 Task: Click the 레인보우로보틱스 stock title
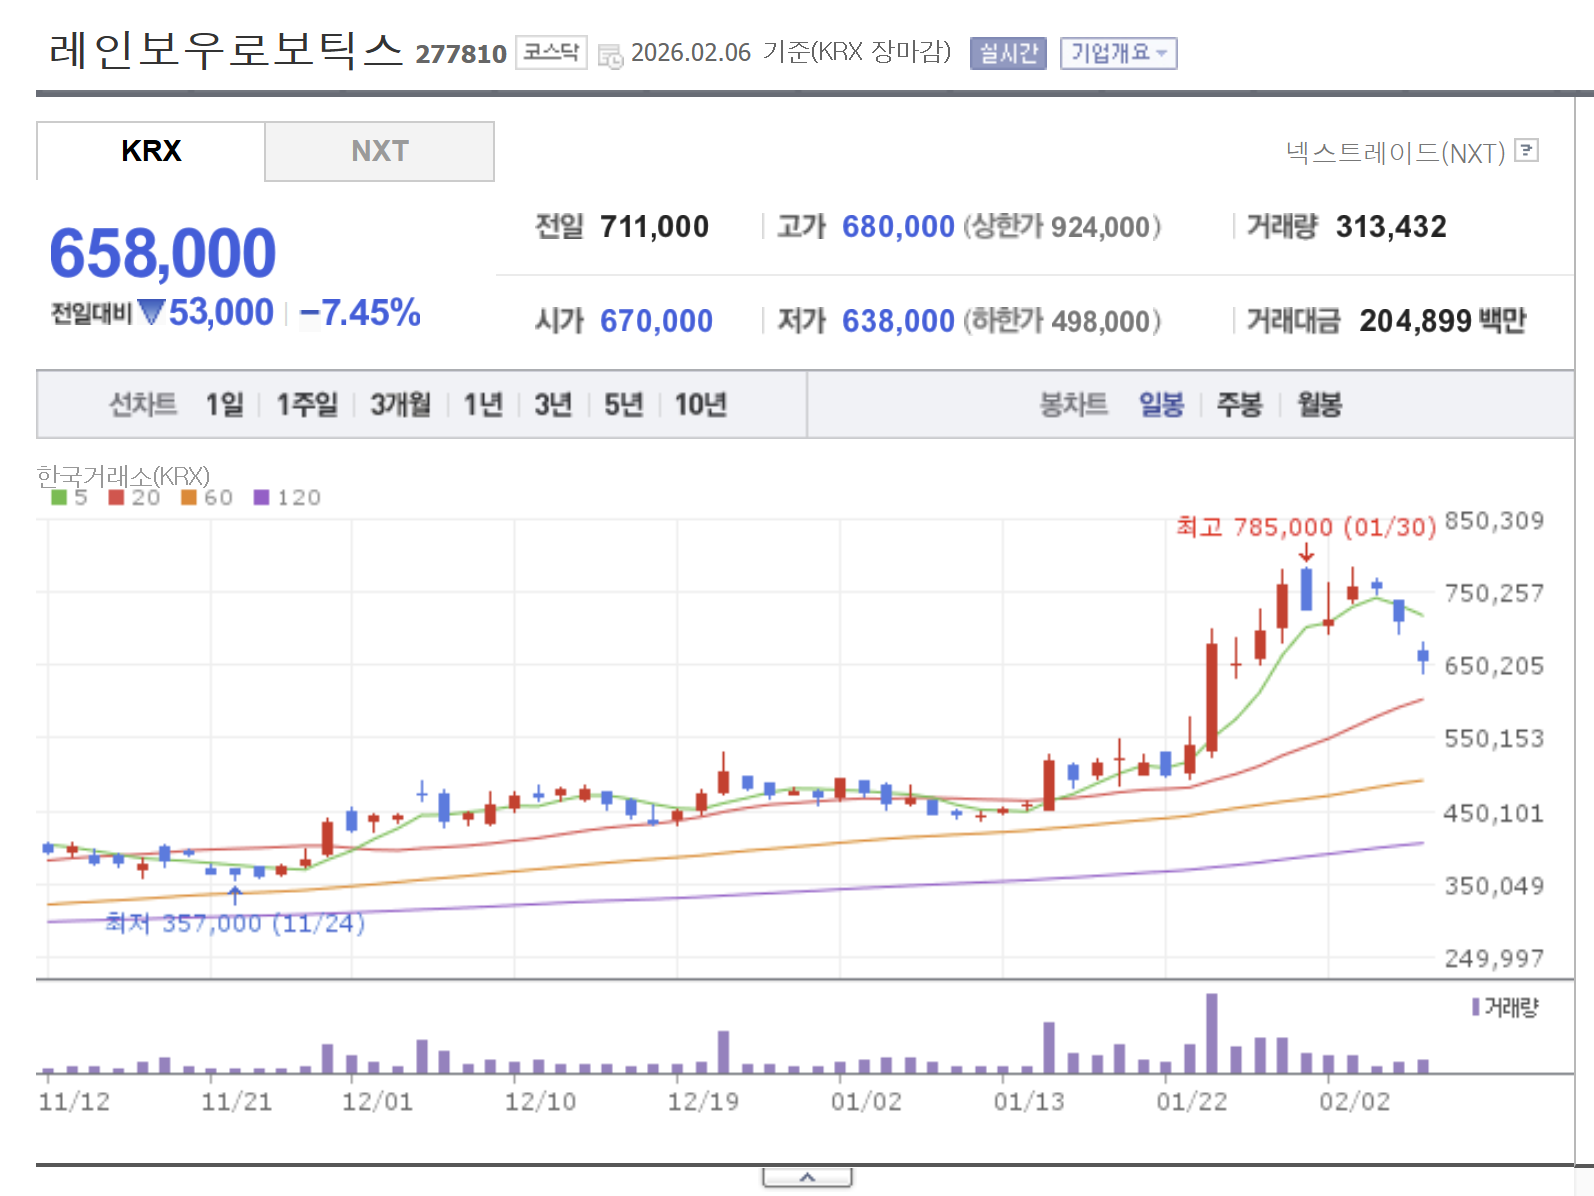point(226,50)
